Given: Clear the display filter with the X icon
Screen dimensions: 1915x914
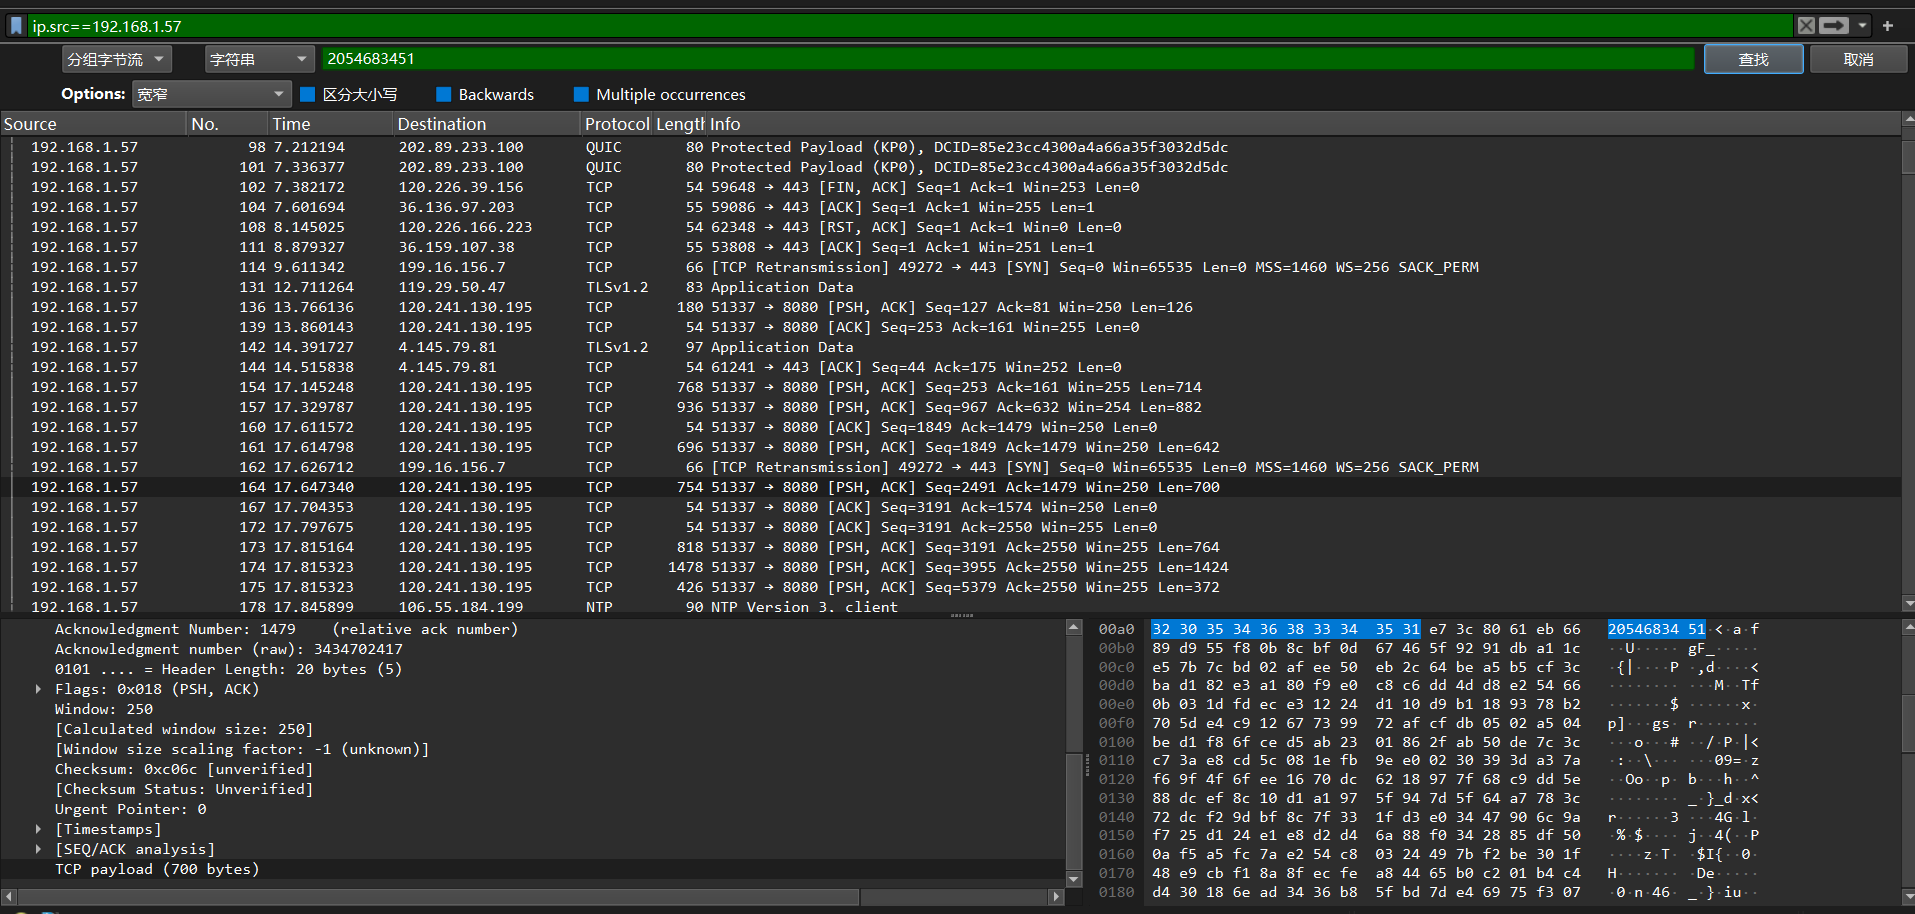Looking at the screenshot, I should 1806,26.
